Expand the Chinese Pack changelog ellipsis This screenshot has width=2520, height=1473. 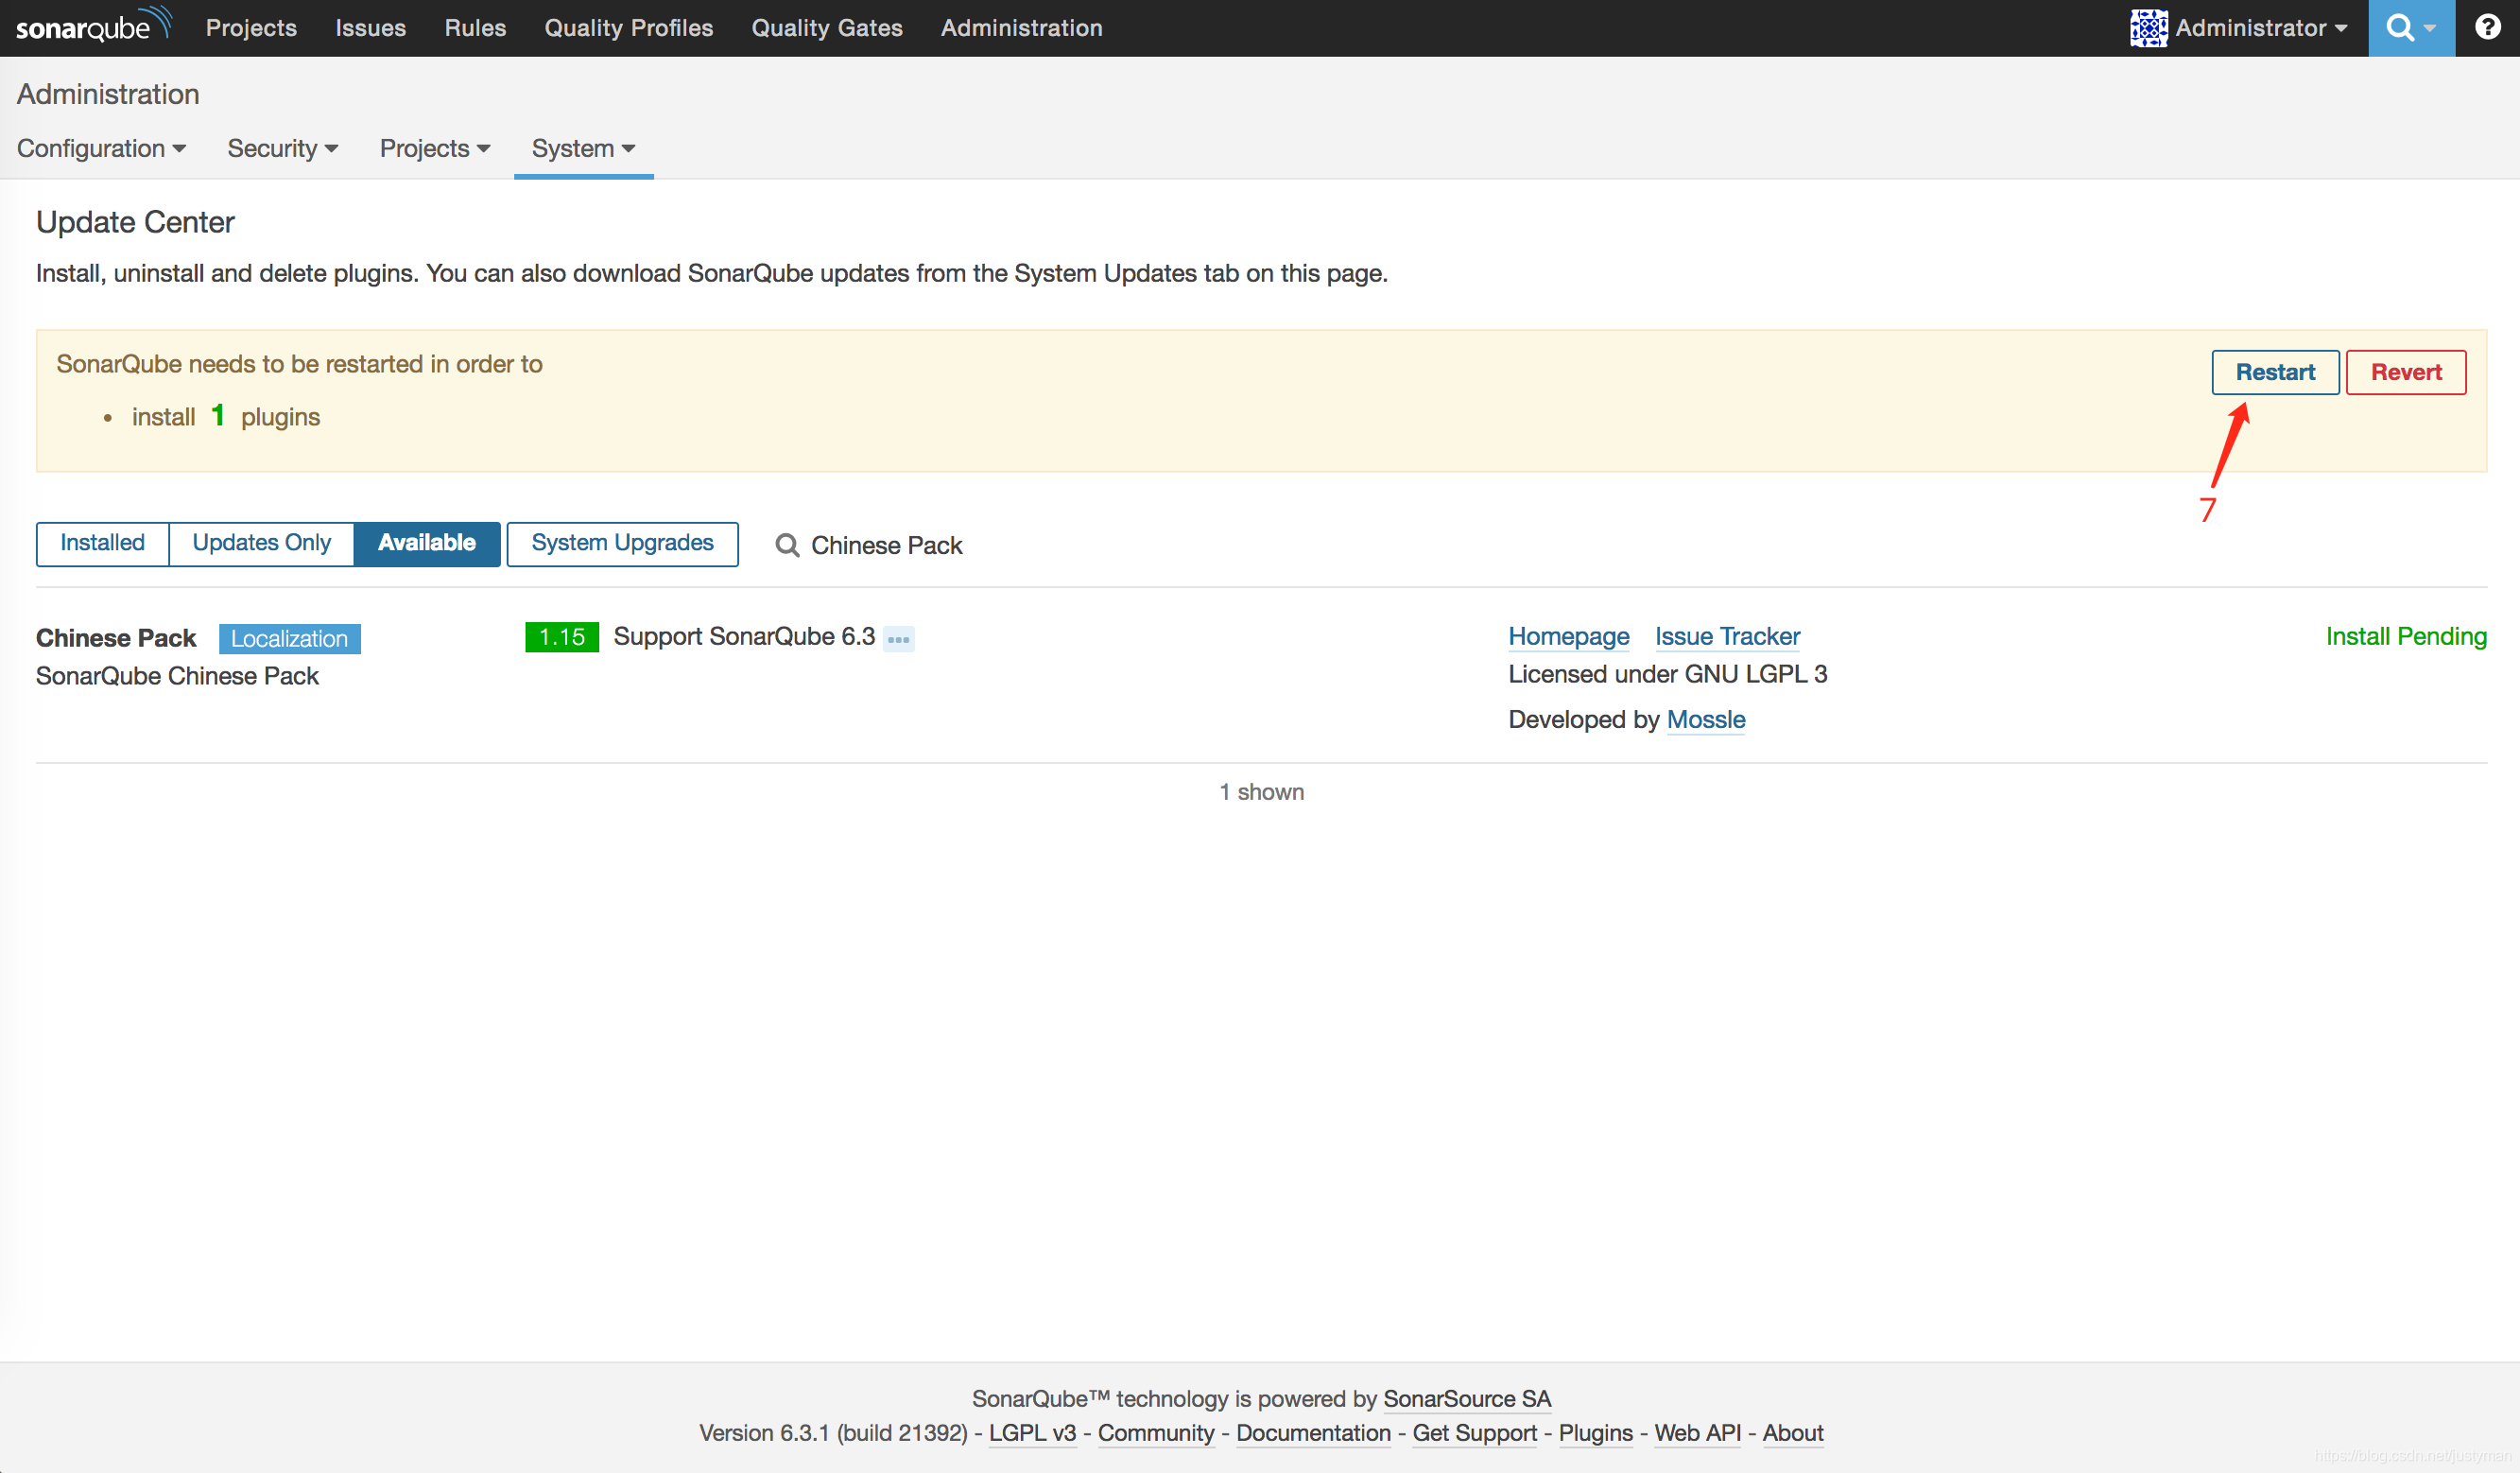pos(898,639)
